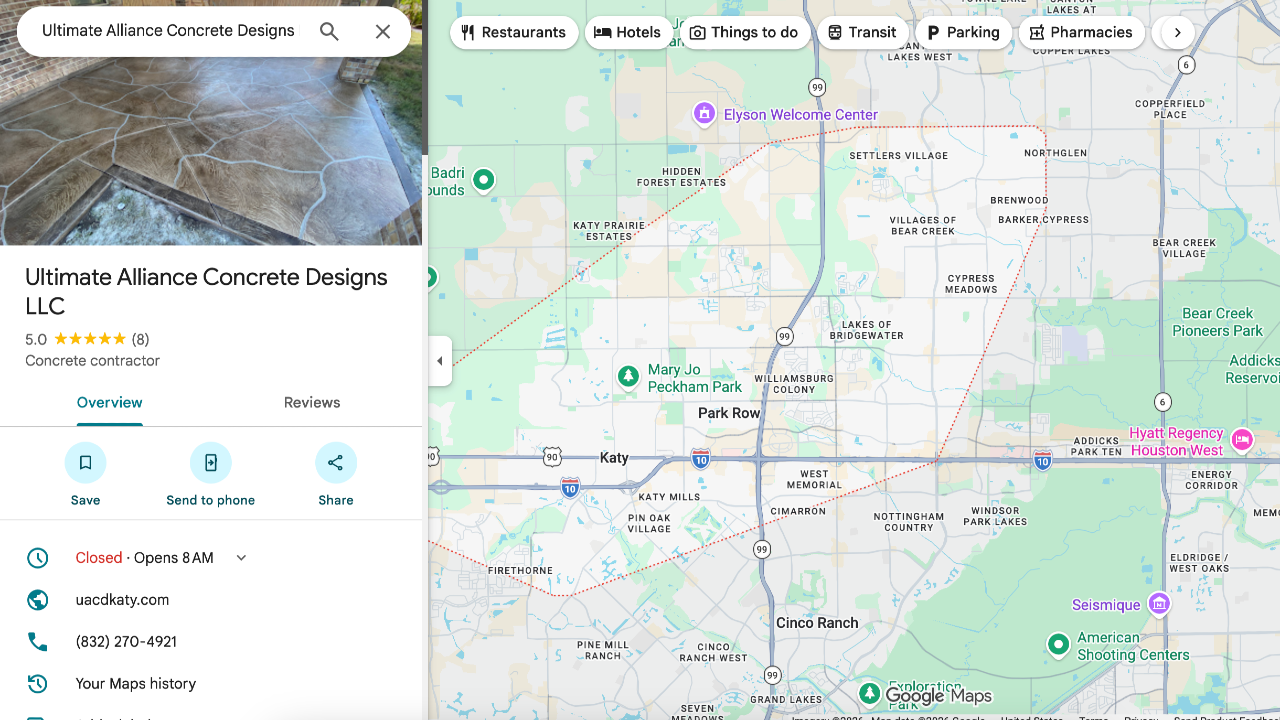Click the Concrete contractor category text
The height and width of the screenshot is (720, 1280).
click(93, 361)
